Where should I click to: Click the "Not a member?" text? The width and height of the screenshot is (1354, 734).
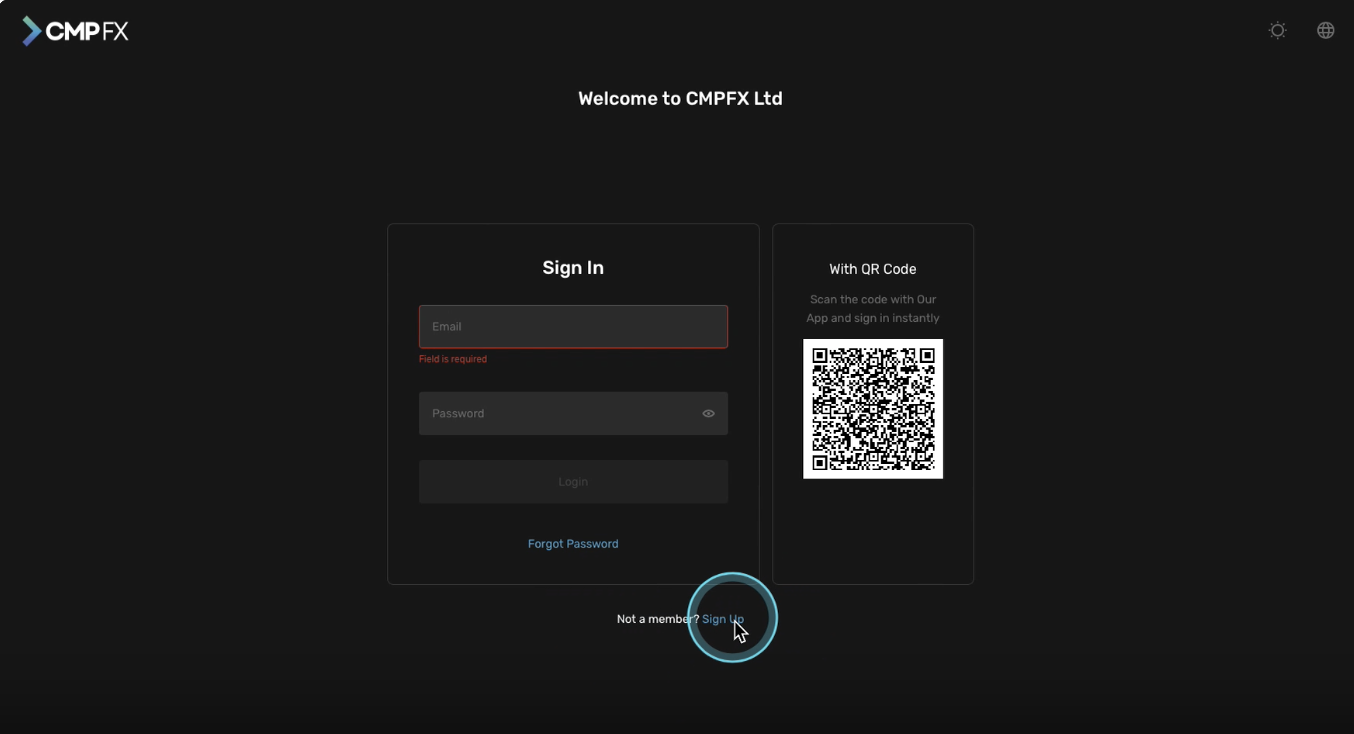(x=658, y=619)
